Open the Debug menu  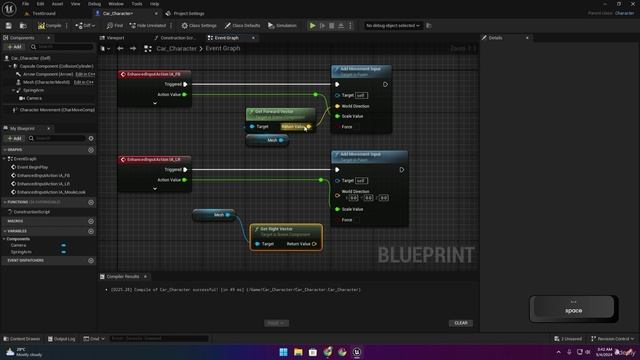(x=94, y=4)
